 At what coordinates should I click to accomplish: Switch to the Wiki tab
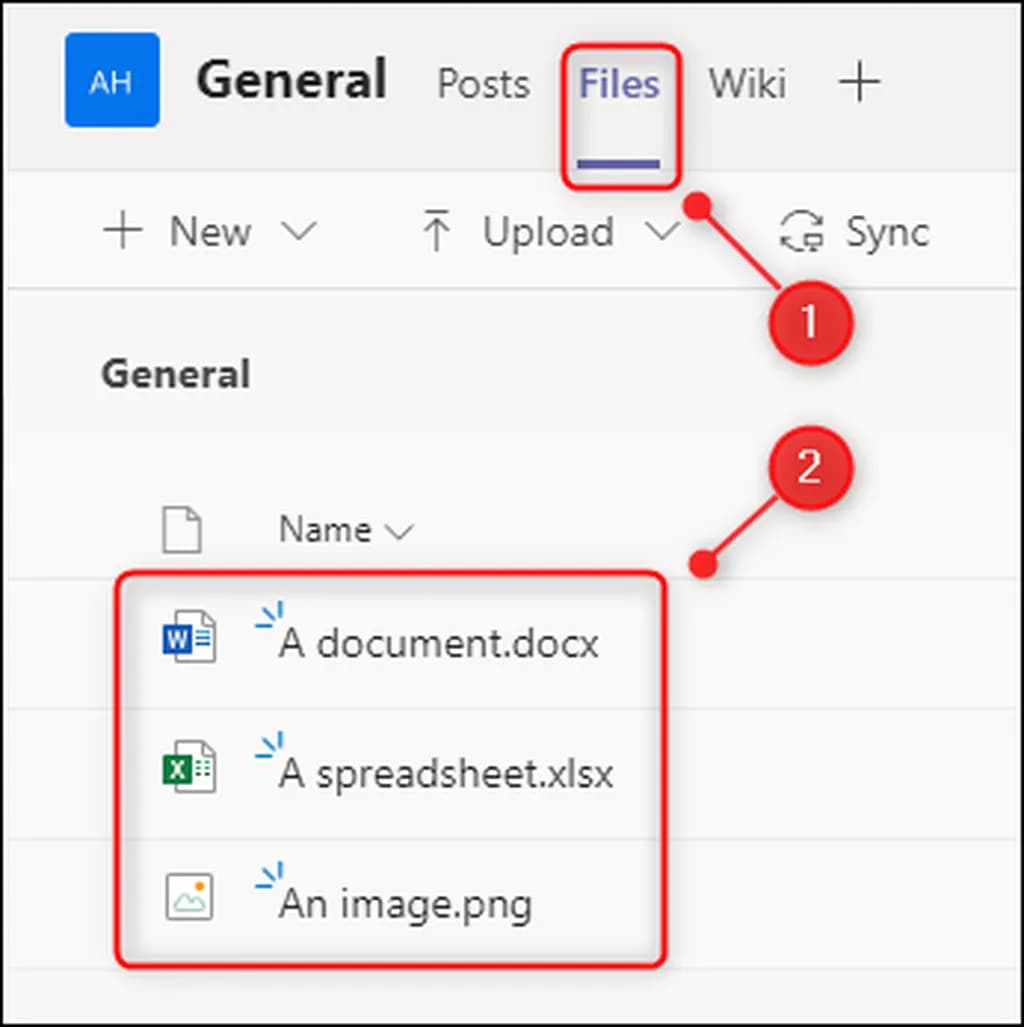pos(747,83)
